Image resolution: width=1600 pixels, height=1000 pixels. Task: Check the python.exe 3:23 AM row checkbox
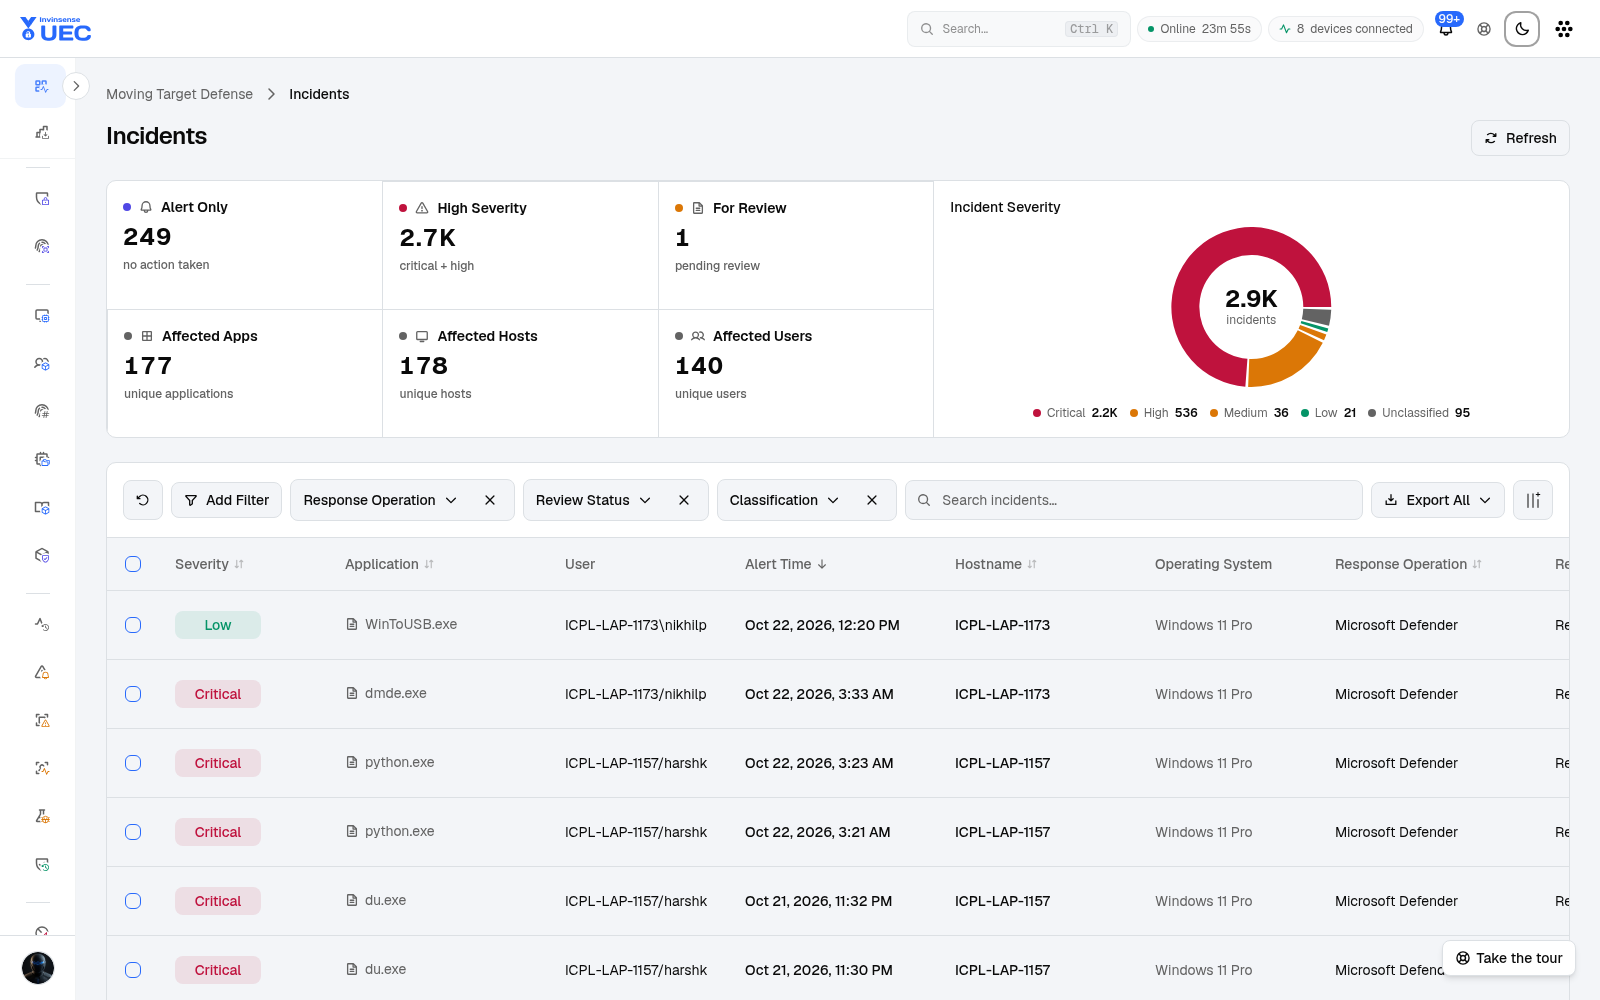[133, 763]
